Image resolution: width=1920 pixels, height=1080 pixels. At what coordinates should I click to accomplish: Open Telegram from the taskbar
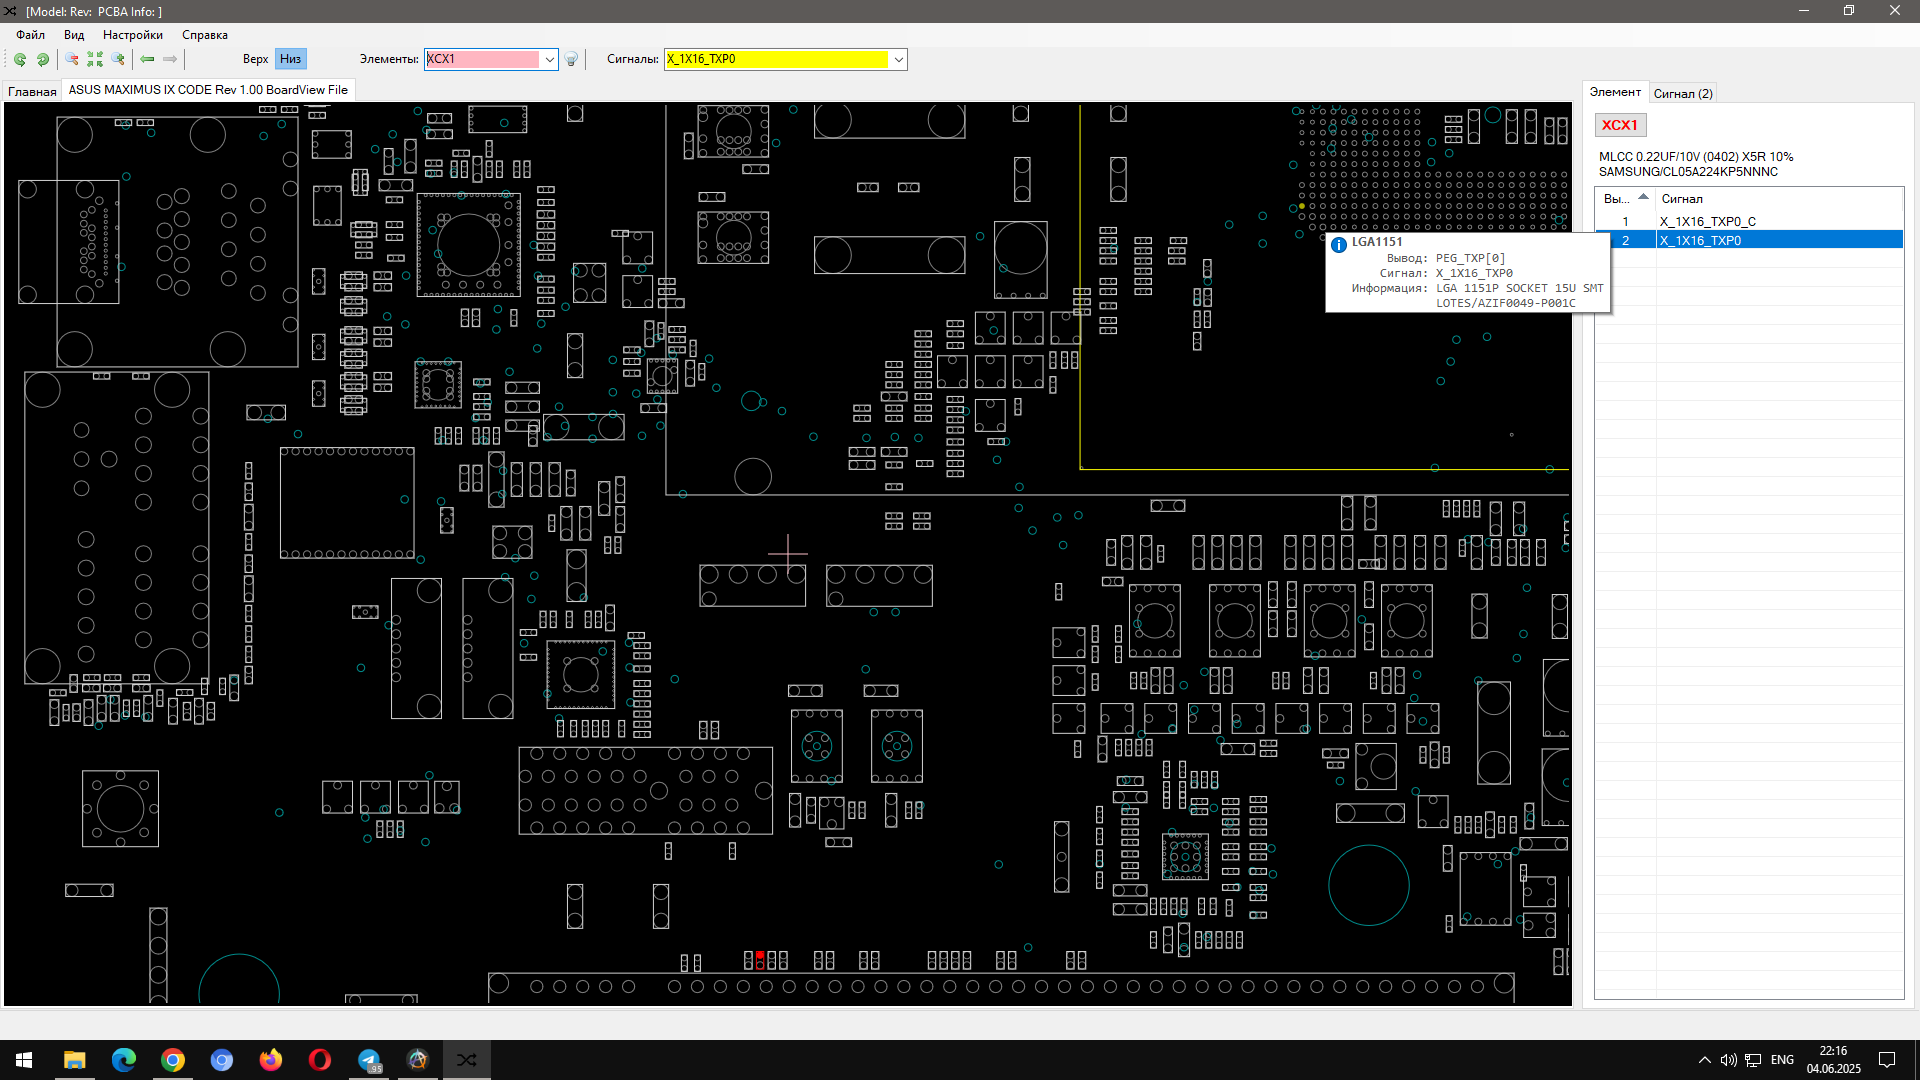click(369, 1060)
